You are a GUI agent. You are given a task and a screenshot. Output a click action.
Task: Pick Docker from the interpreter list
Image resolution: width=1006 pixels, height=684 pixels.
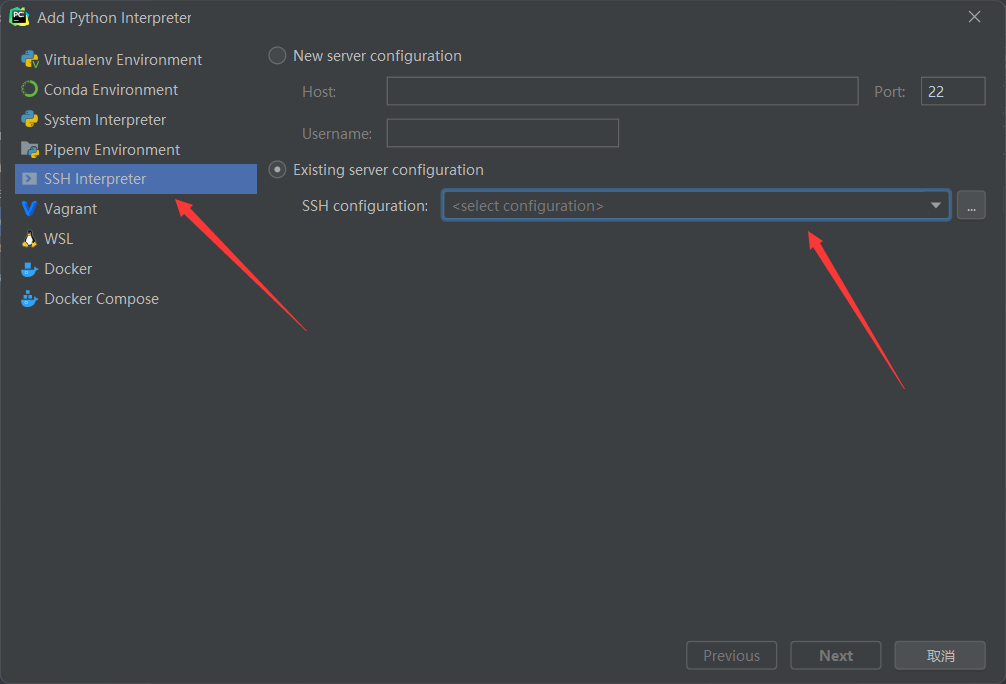136,269
